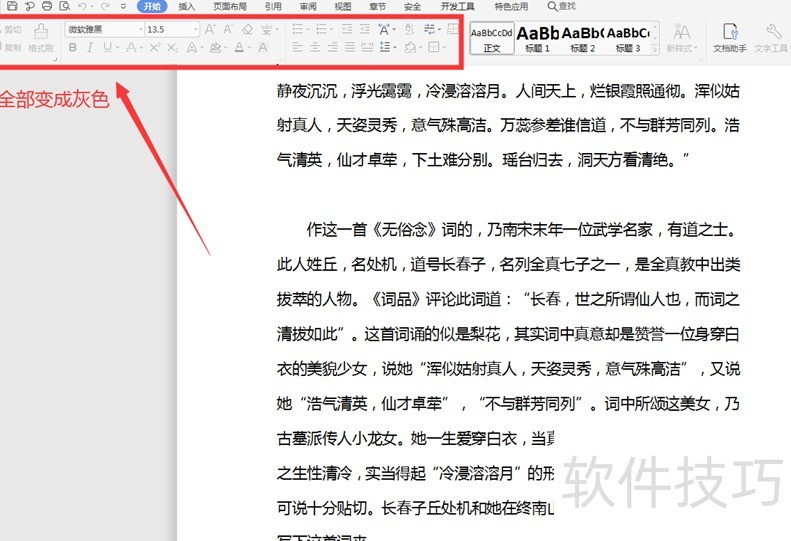Viewport: 791px width, 541px height.
Task: Toggle Bold formatting
Action: [x=73, y=47]
